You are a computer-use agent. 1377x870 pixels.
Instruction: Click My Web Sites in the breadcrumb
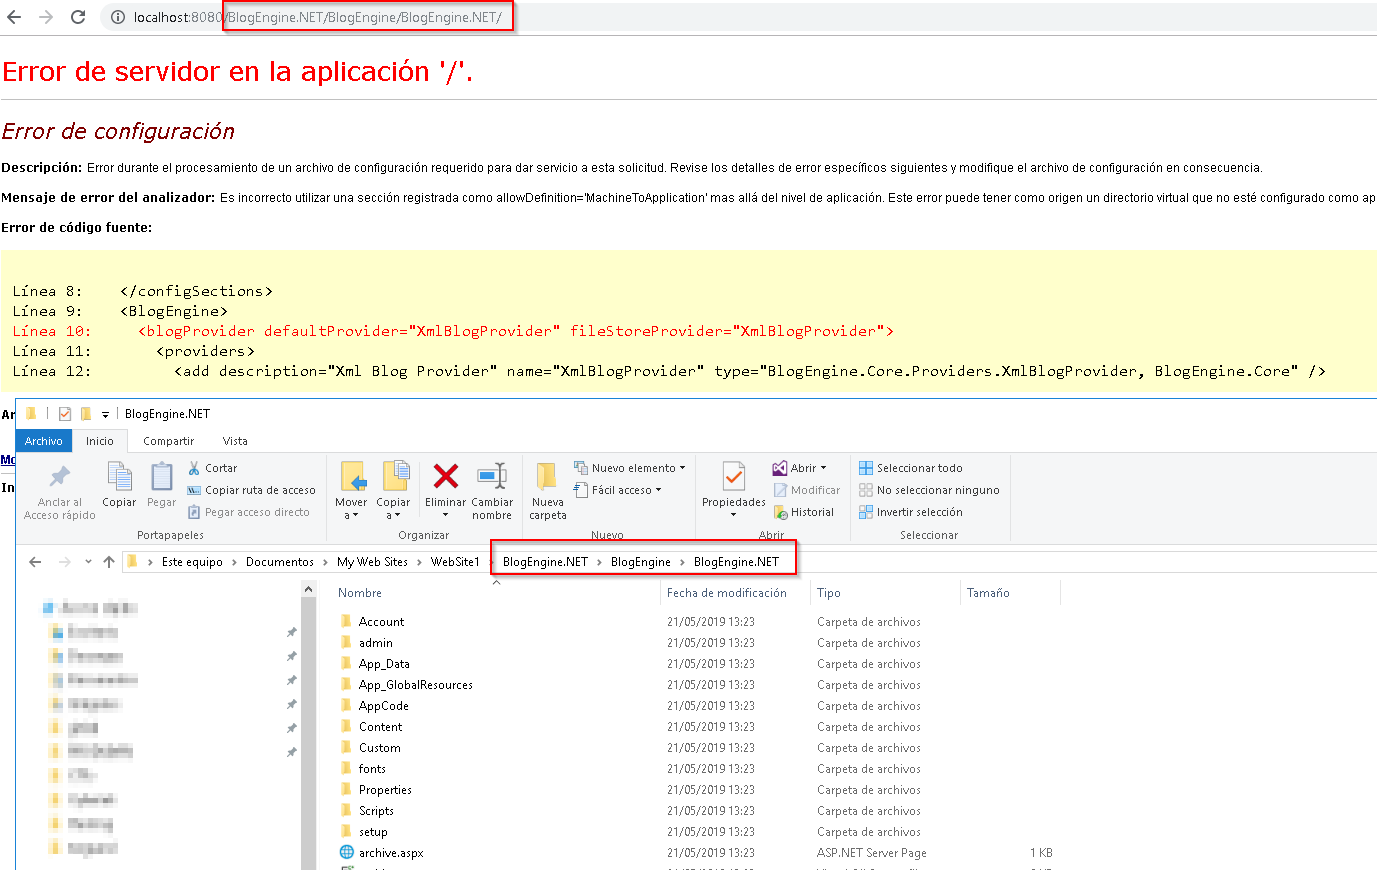point(372,562)
